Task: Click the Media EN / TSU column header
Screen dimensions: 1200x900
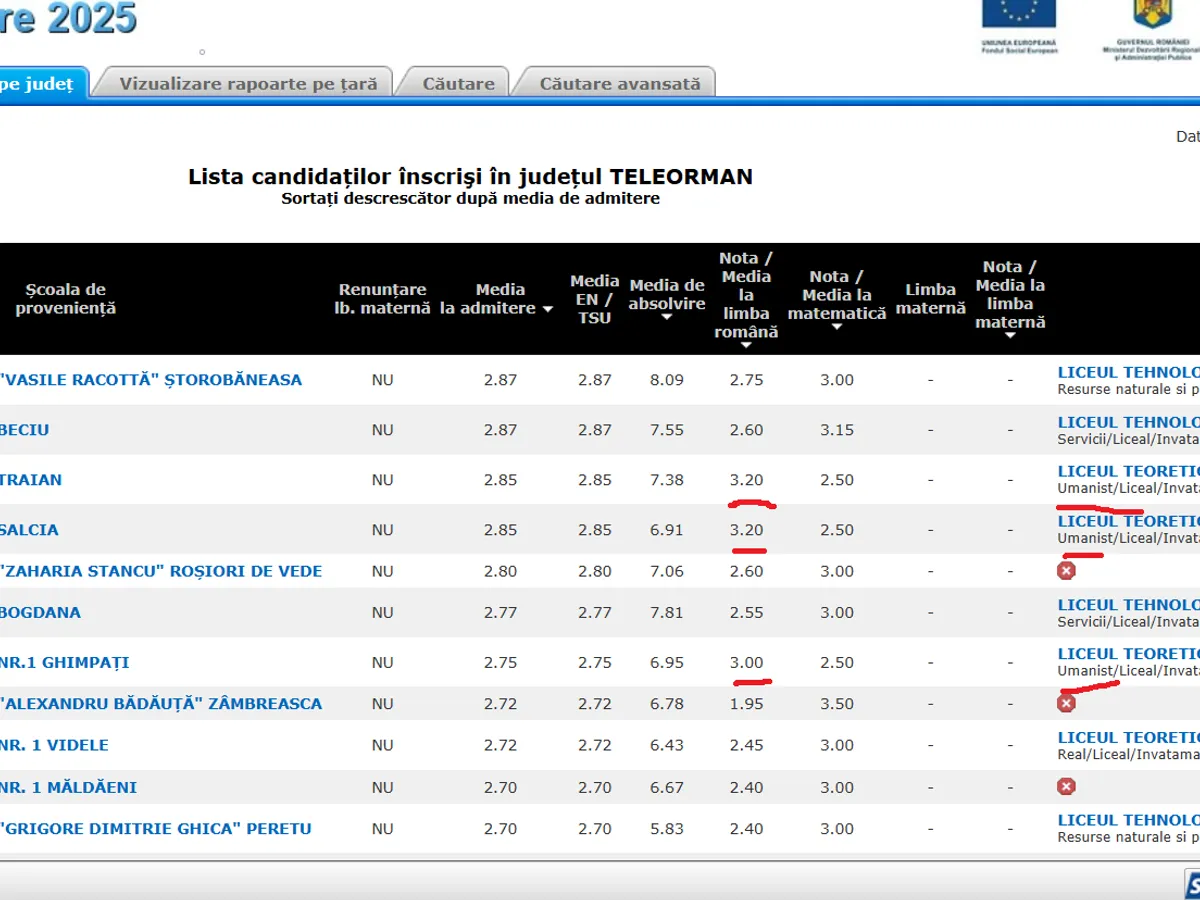Action: (595, 299)
